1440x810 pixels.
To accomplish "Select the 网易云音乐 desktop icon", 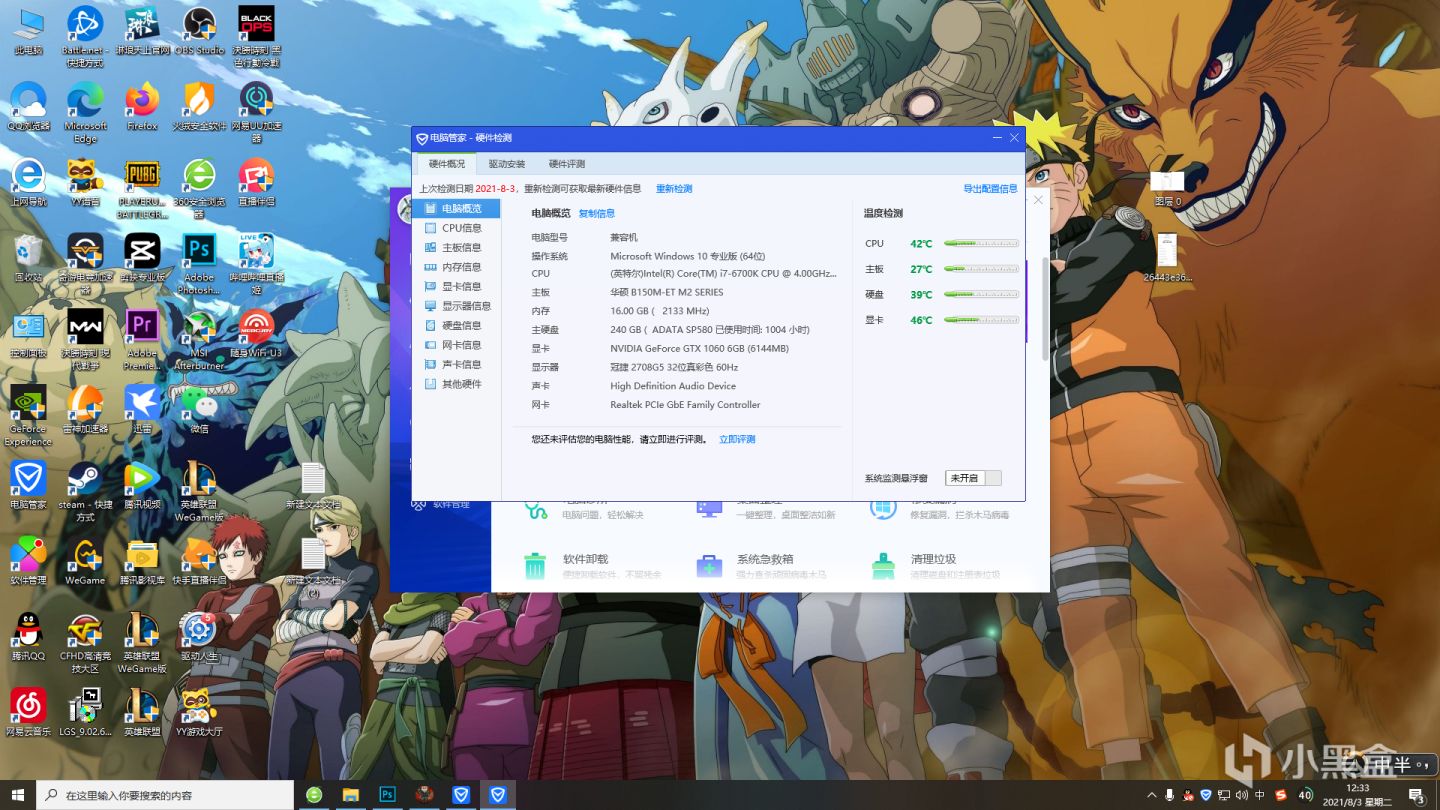I will [28, 712].
